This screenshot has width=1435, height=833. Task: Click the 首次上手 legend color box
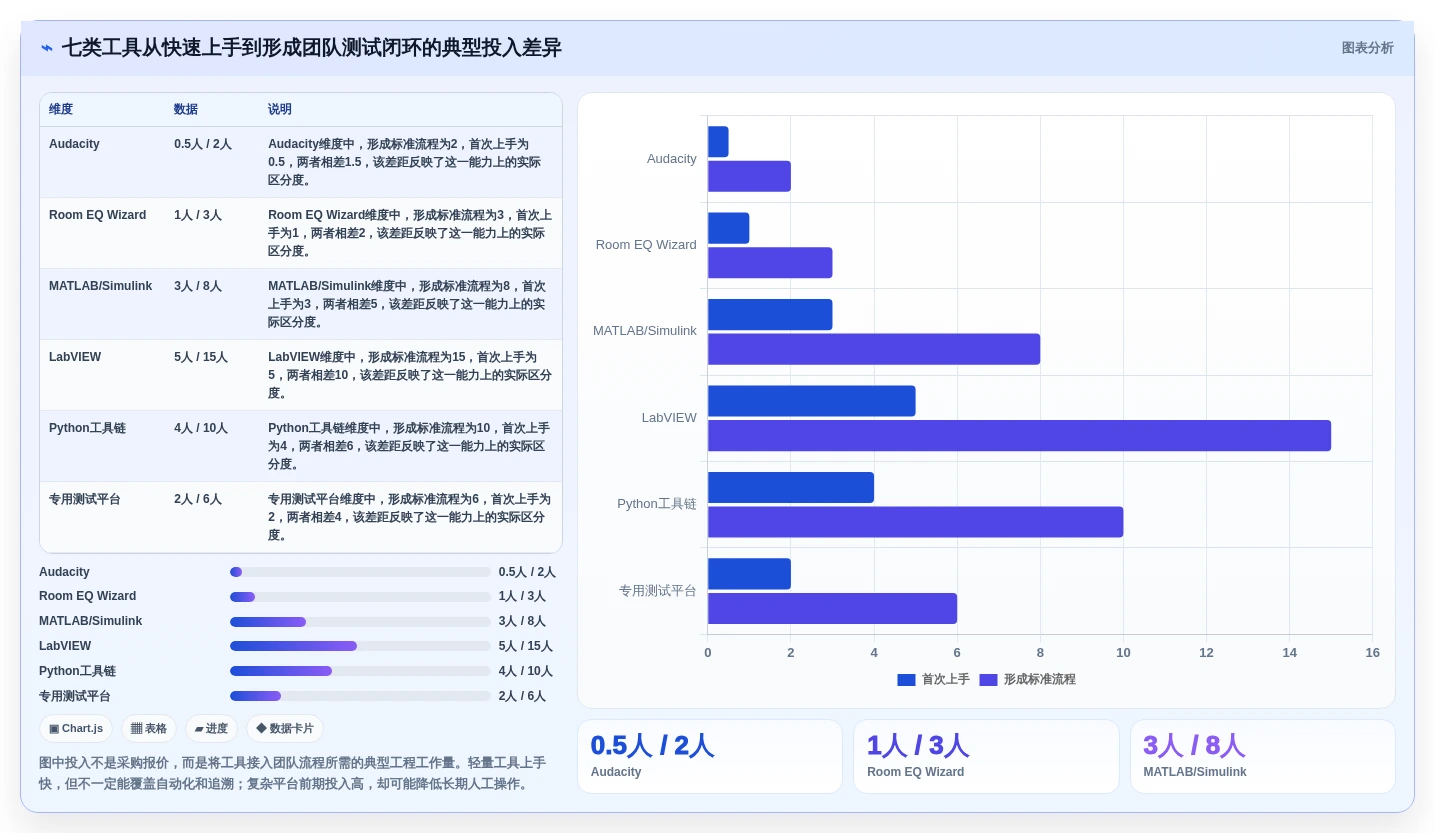(906, 680)
